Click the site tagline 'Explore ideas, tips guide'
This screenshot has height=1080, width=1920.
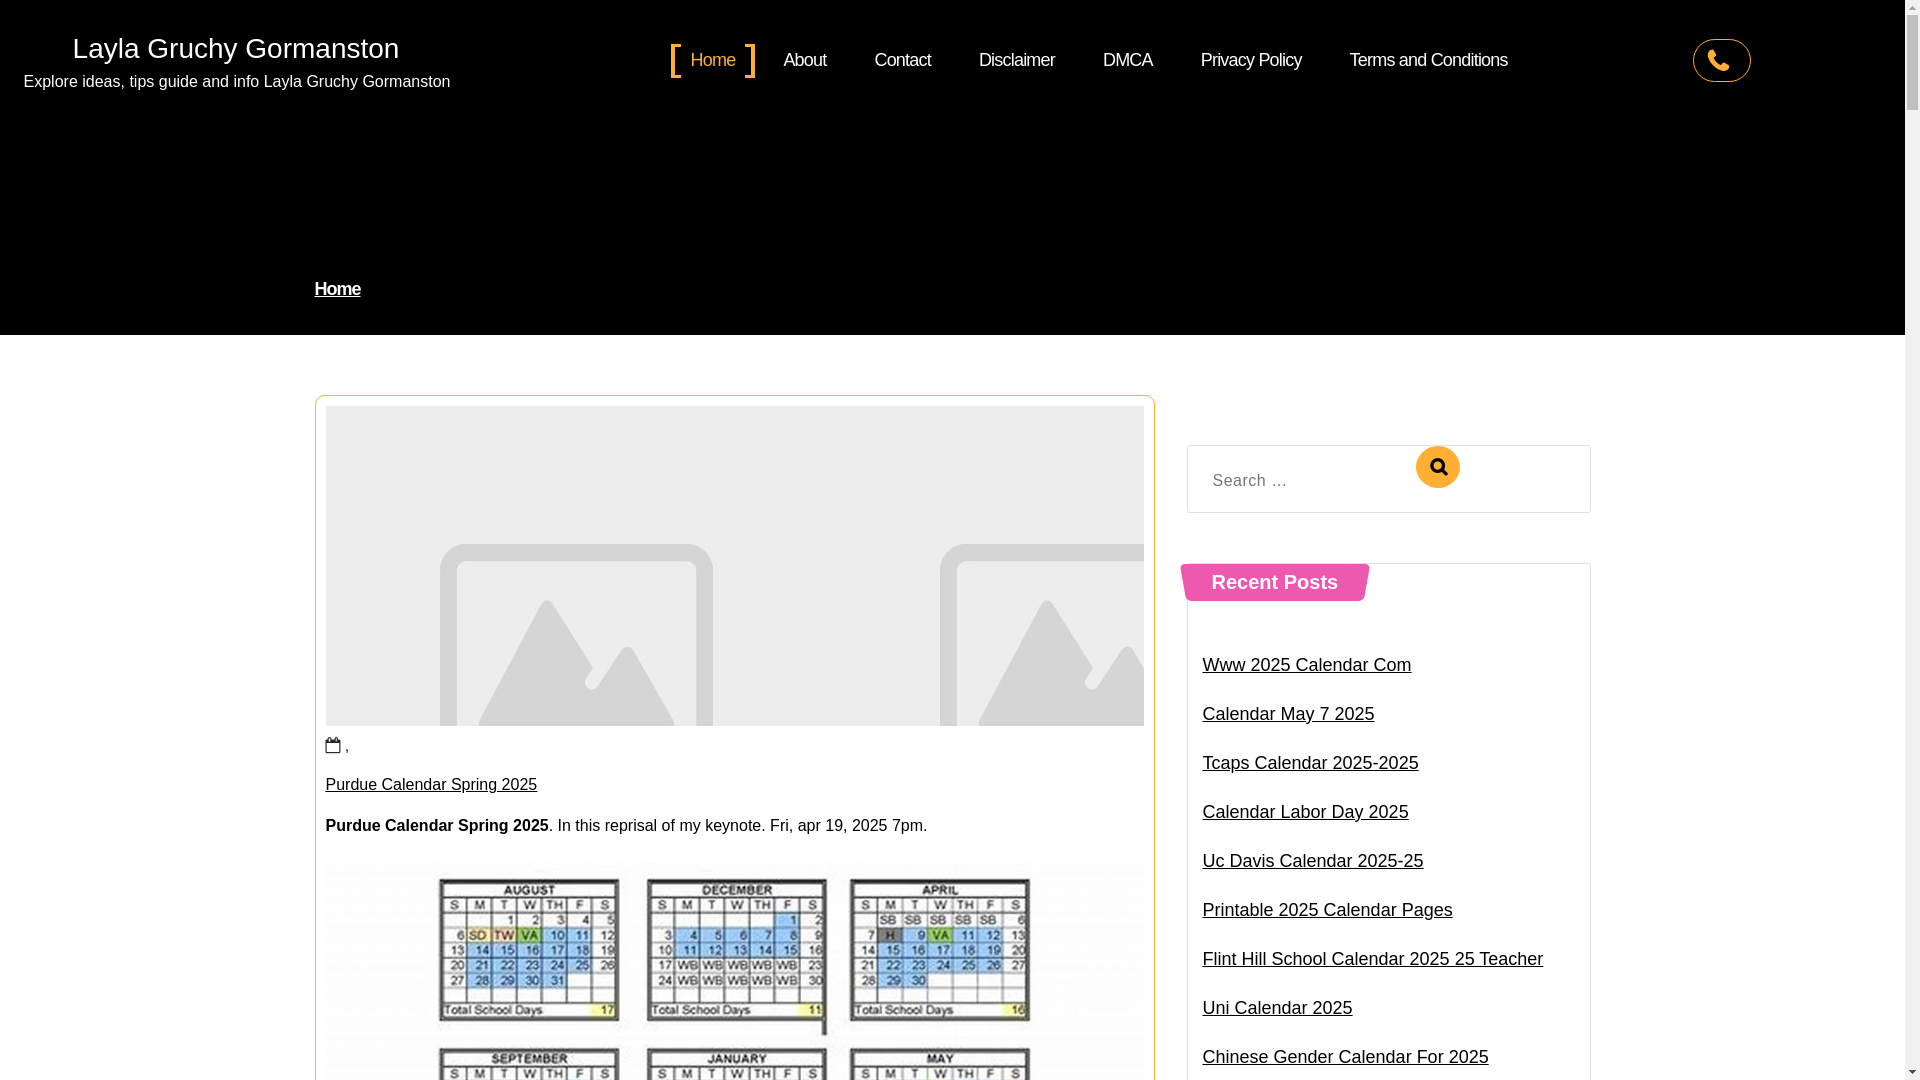237,82
